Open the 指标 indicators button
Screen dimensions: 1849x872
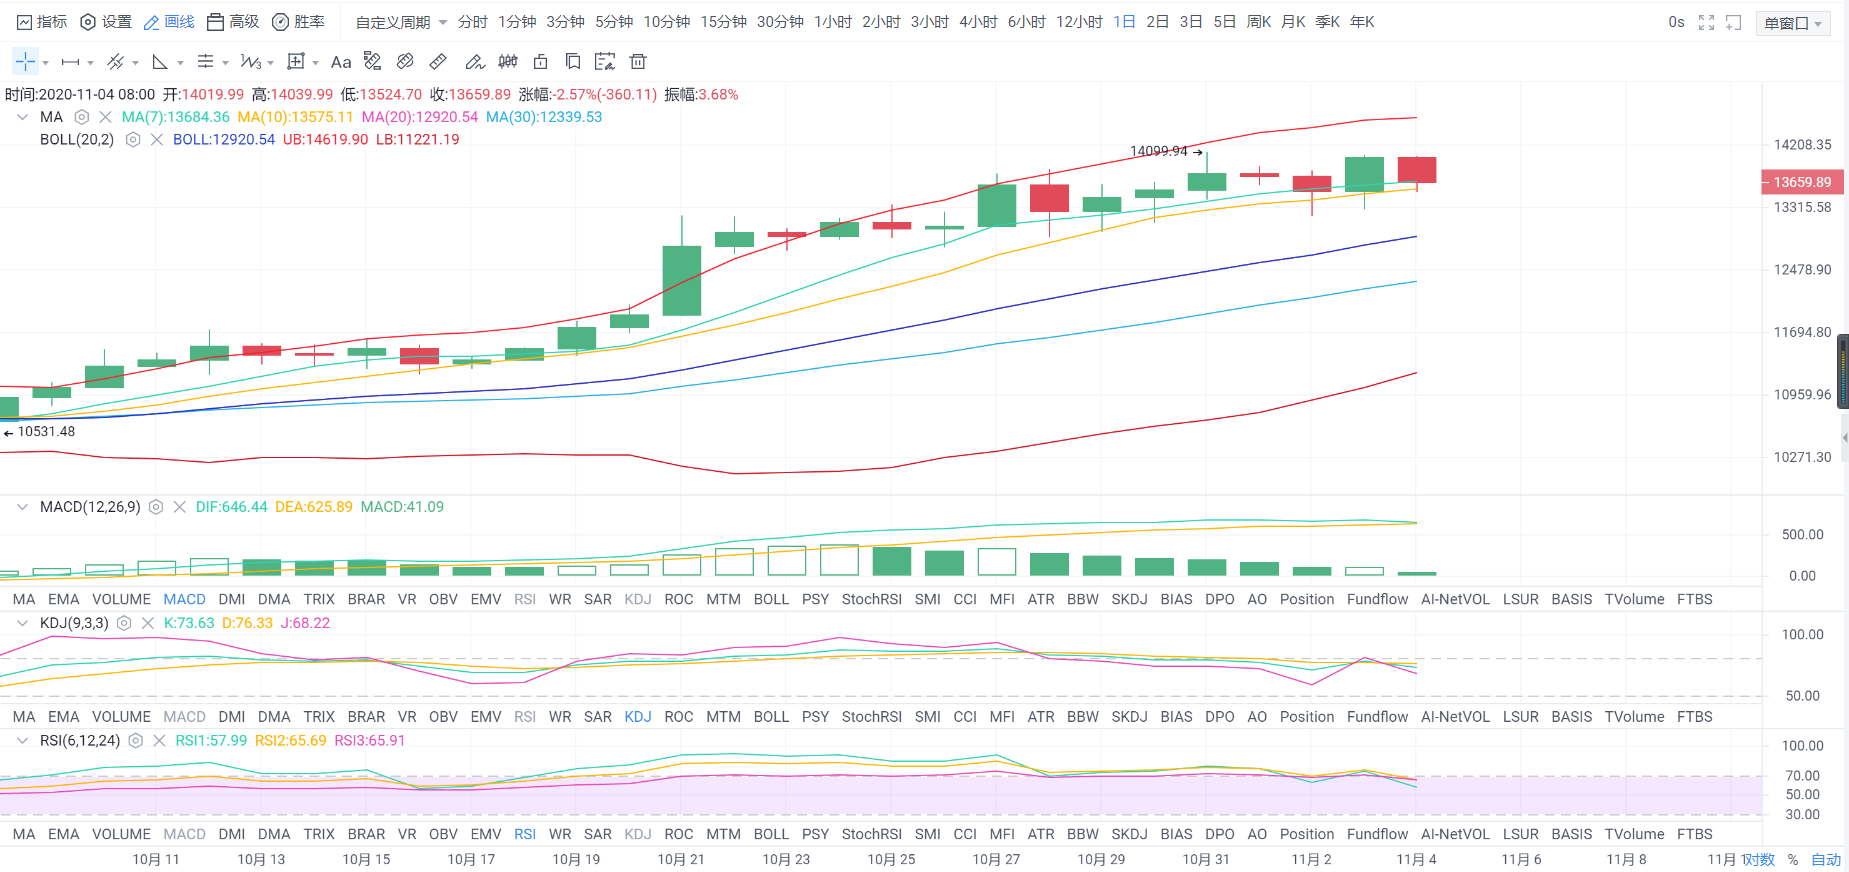(x=42, y=22)
